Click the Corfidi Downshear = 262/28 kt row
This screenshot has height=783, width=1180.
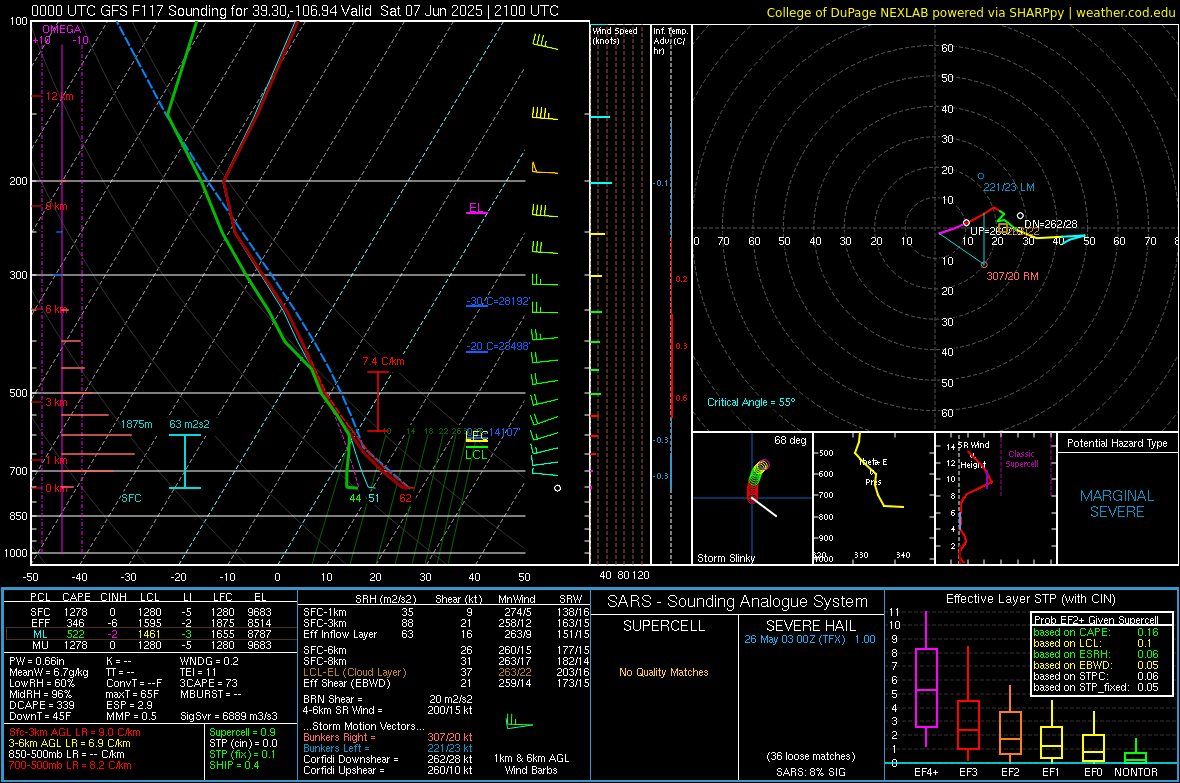(x=388, y=759)
